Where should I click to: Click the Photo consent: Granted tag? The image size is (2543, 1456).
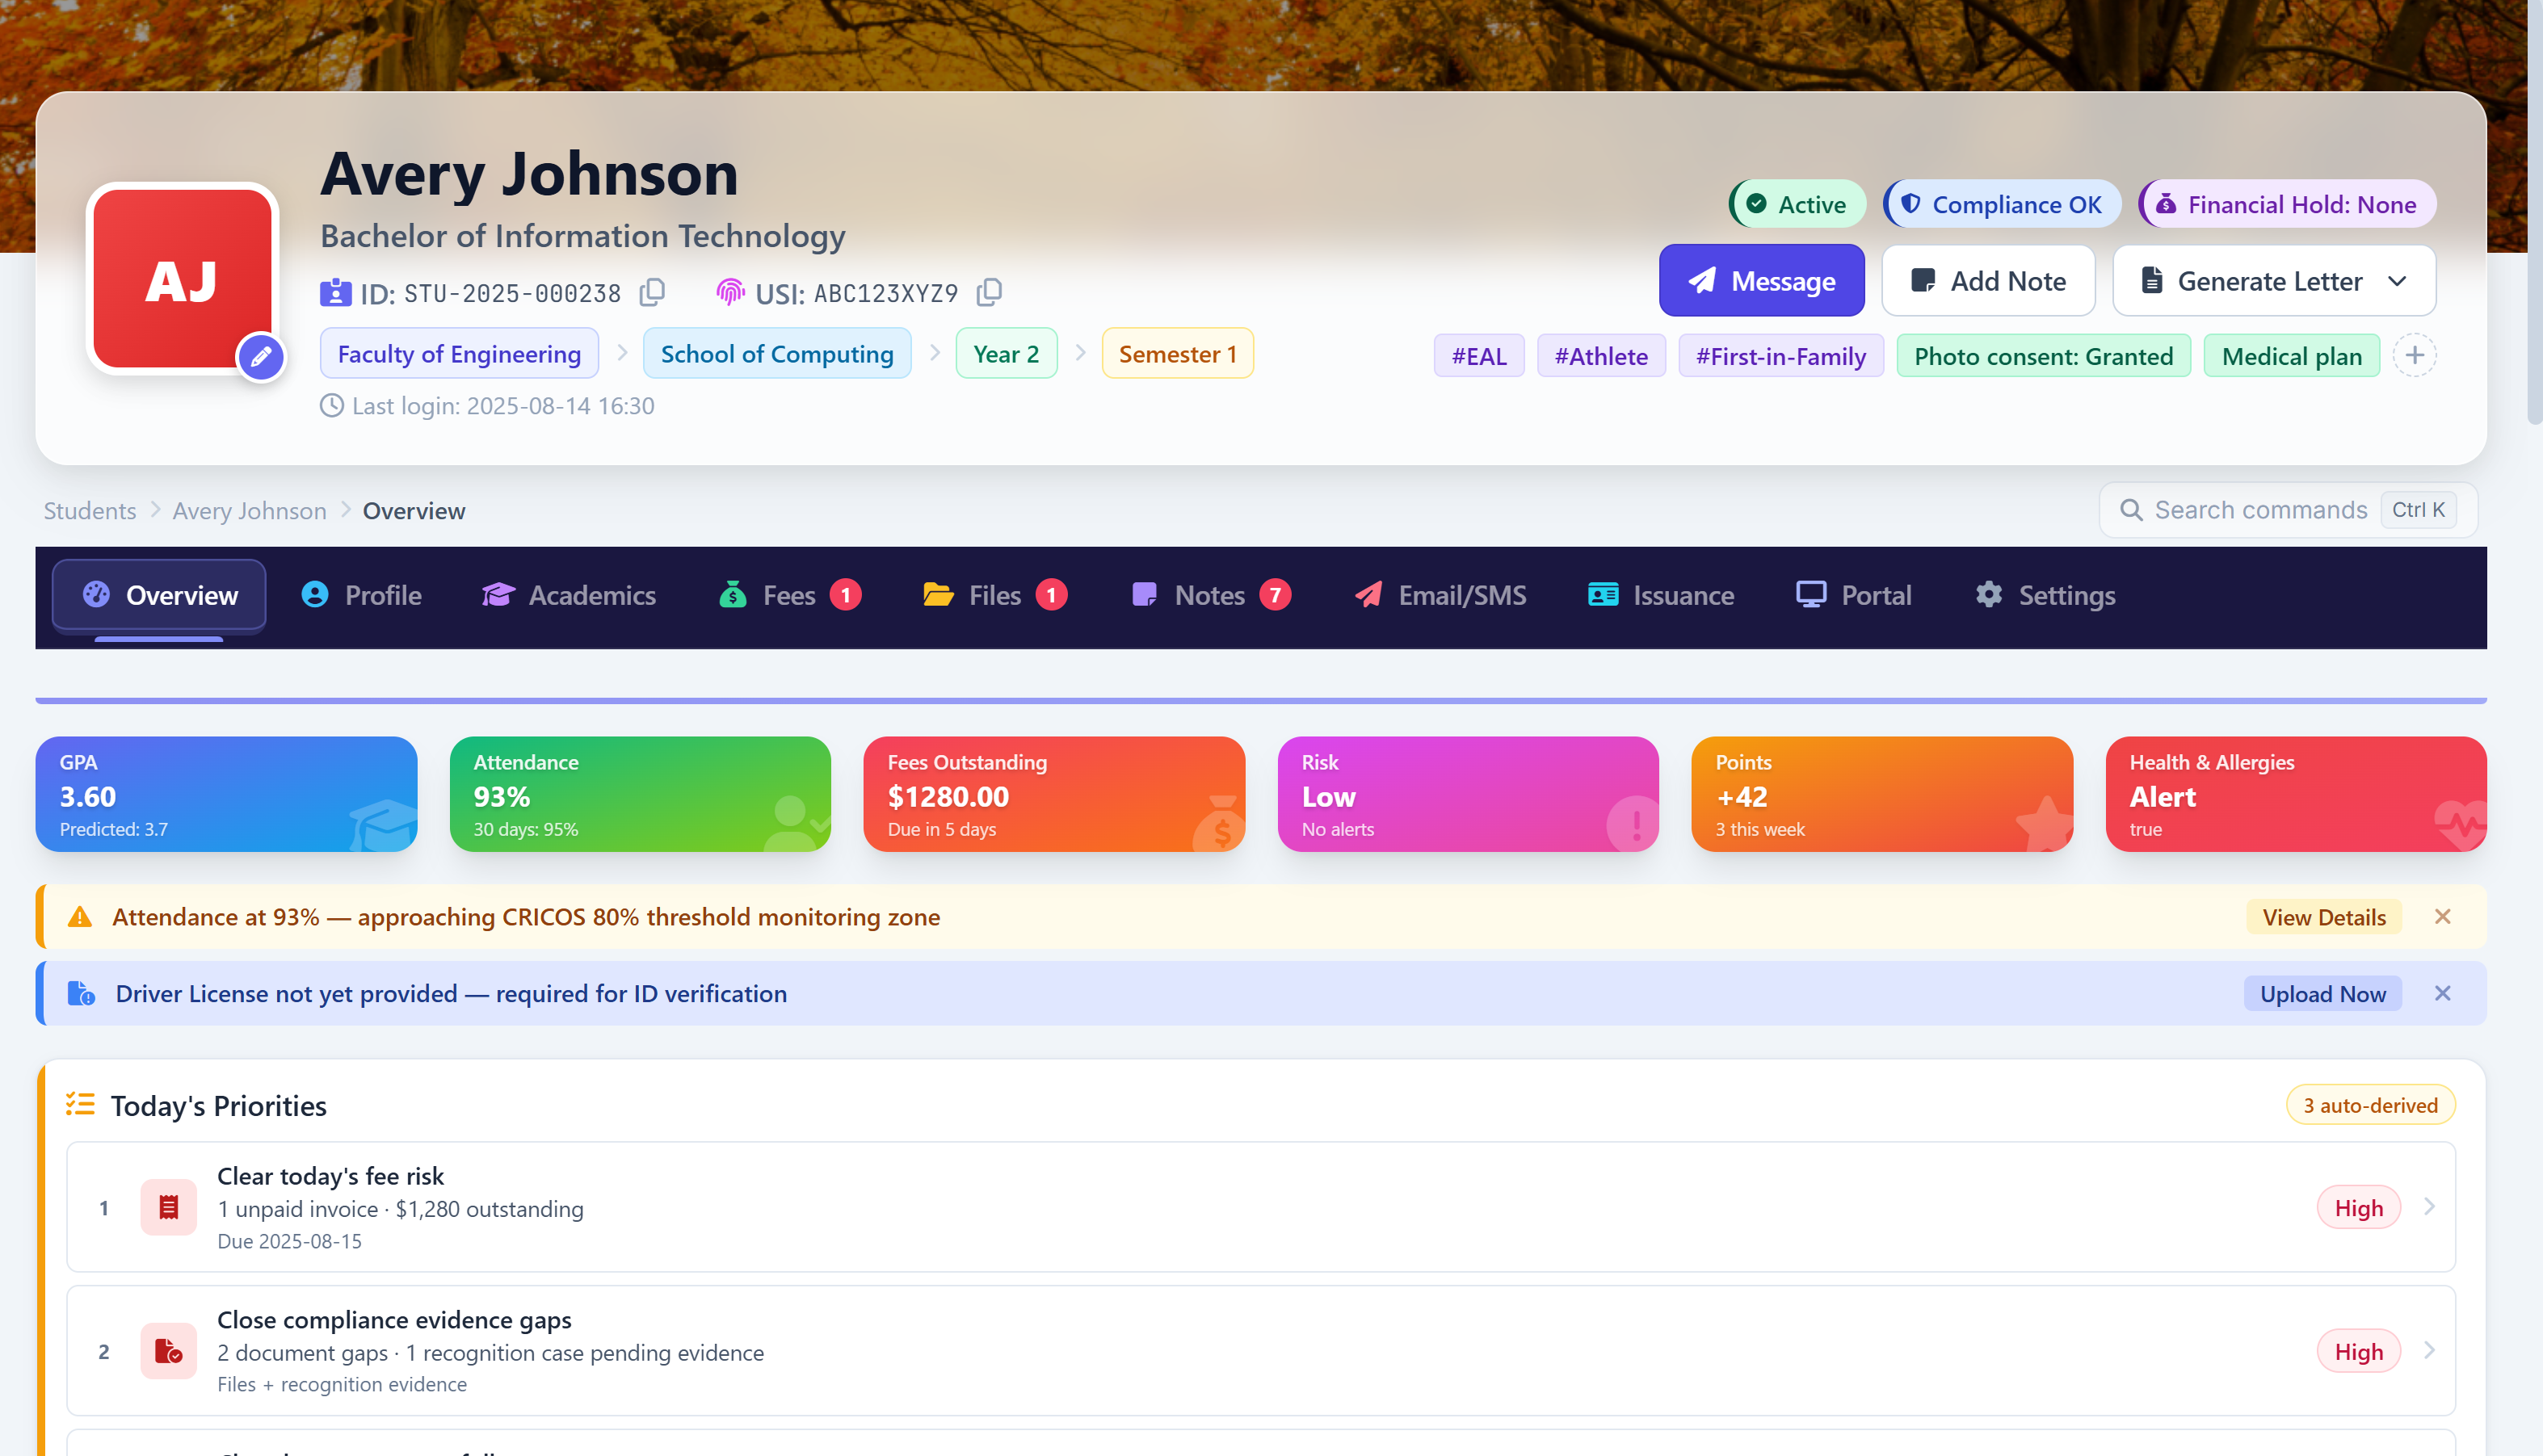2043,356
